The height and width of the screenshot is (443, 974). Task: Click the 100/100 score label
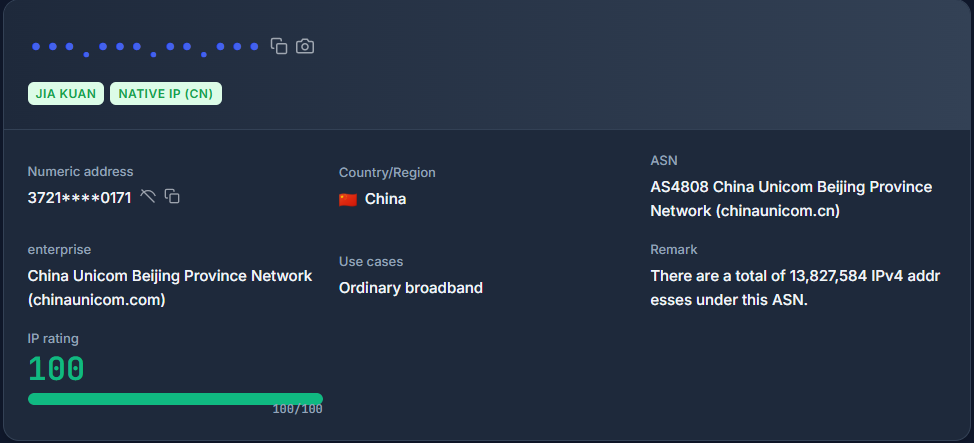coord(297,409)
